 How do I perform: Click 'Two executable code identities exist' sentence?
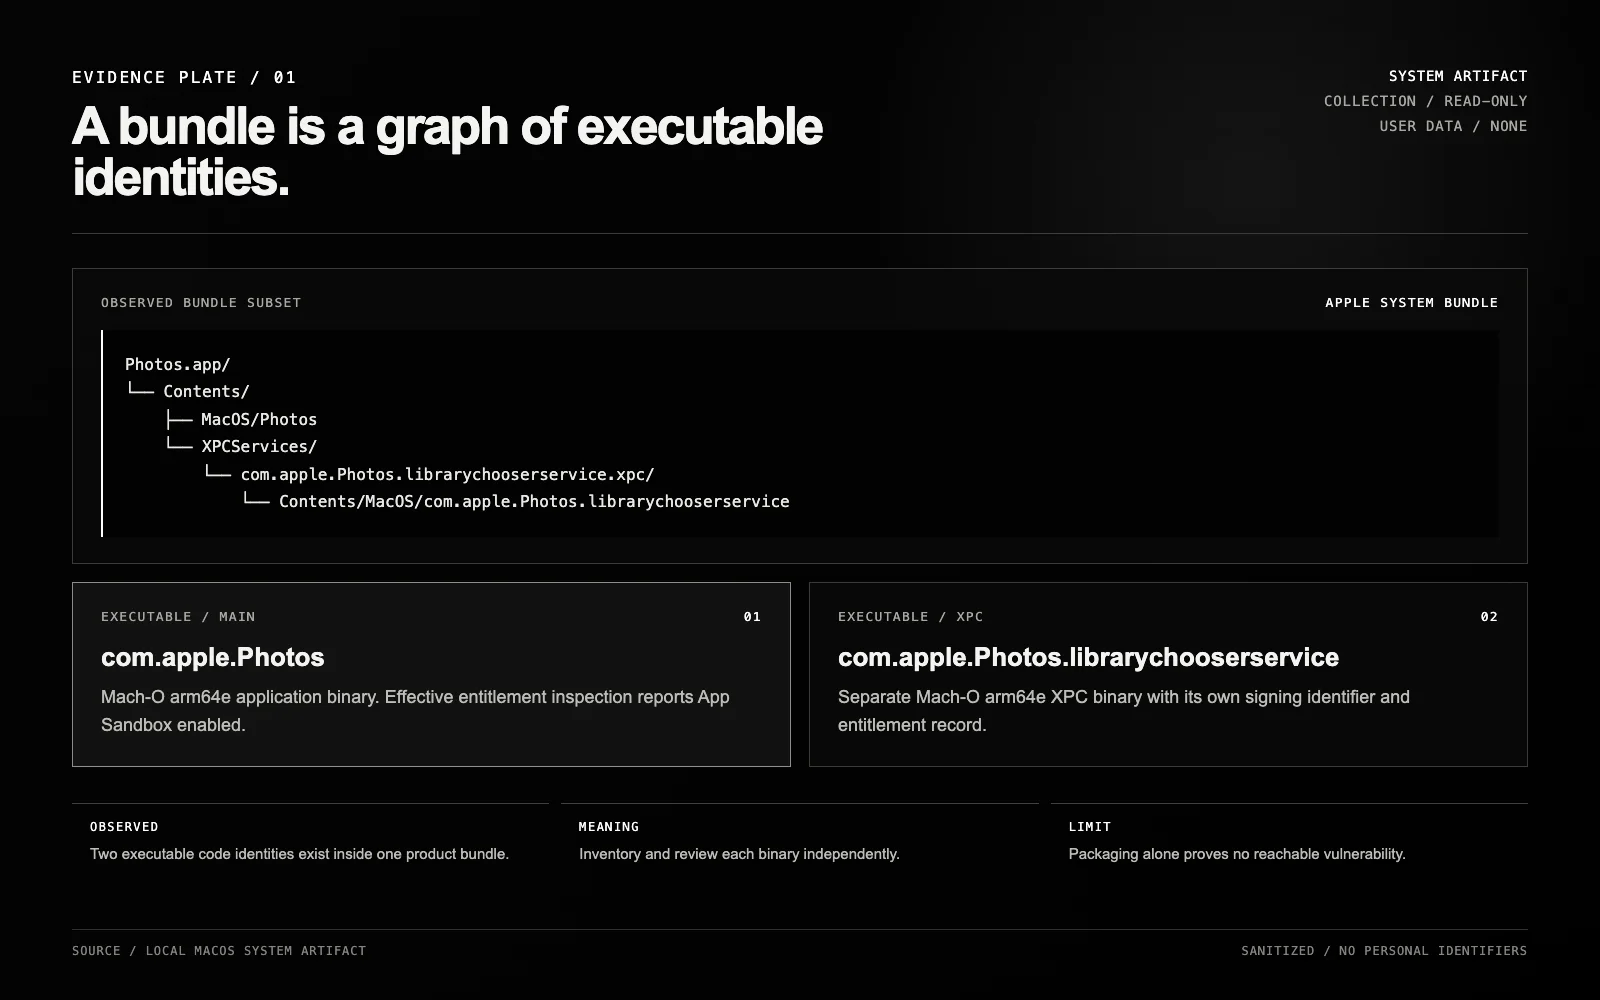point(299,854)
